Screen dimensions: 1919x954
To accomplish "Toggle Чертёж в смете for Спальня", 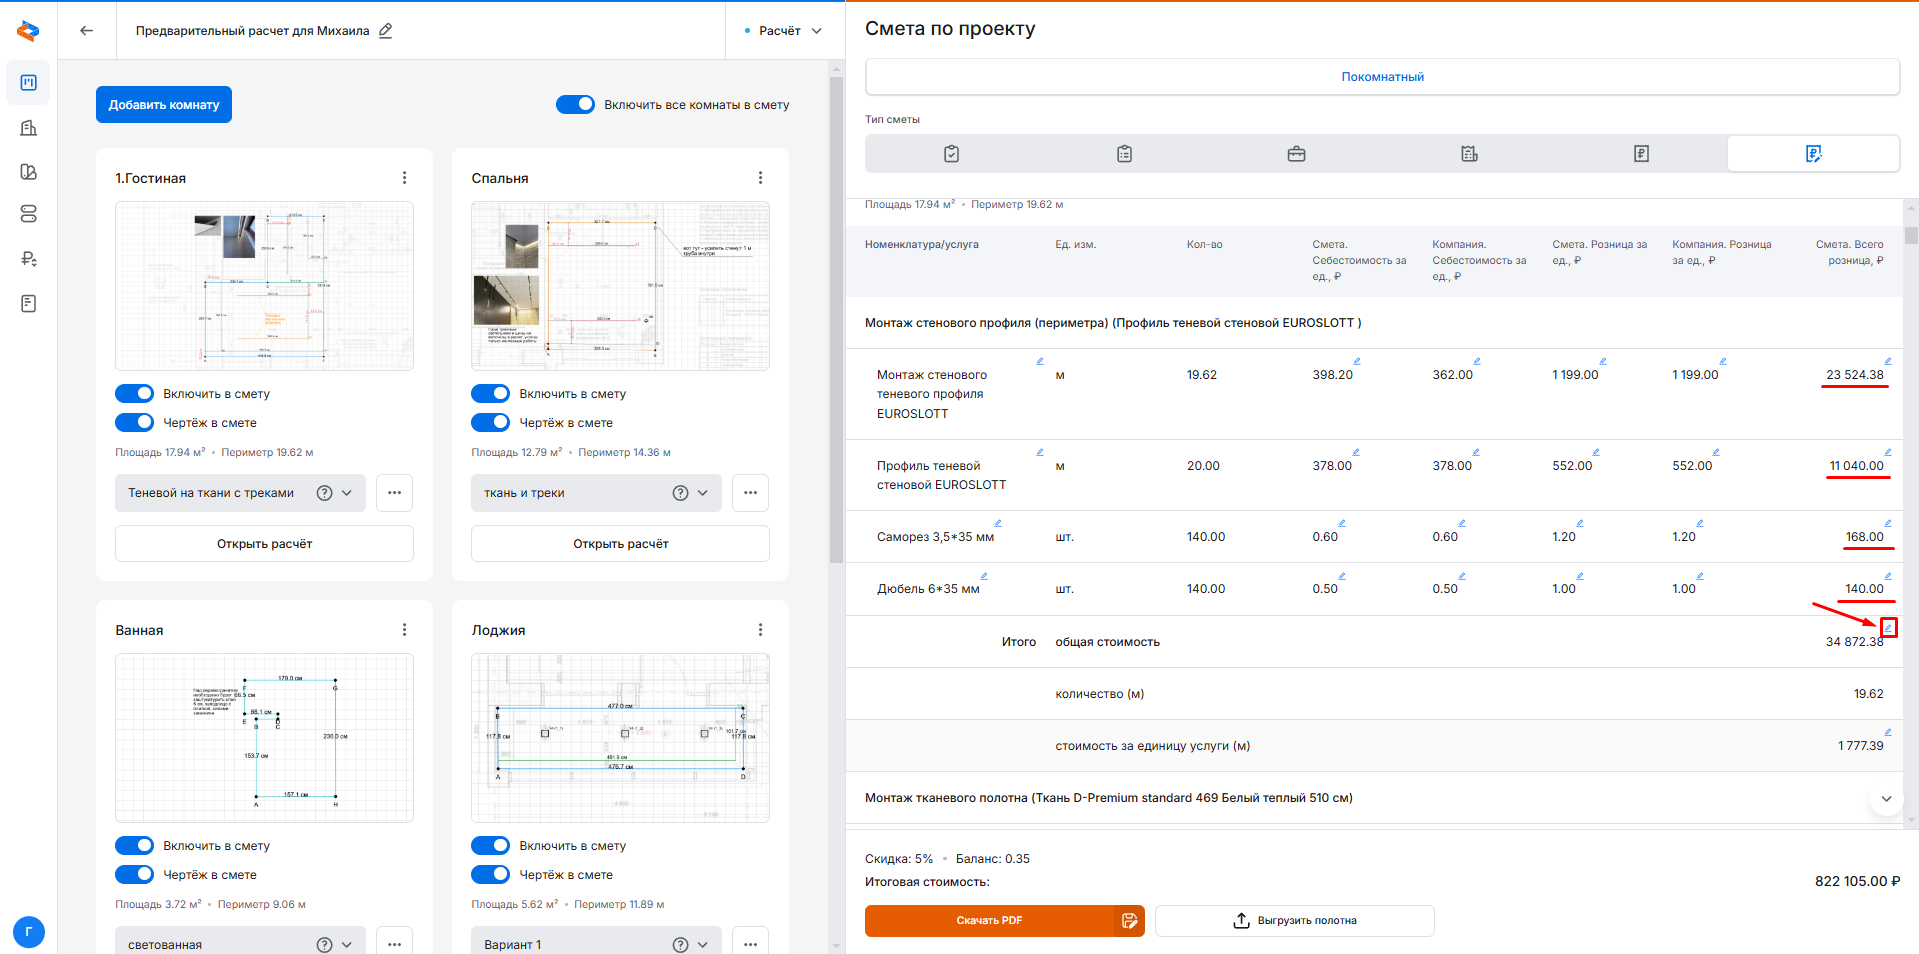I will [x=491, y=423].
